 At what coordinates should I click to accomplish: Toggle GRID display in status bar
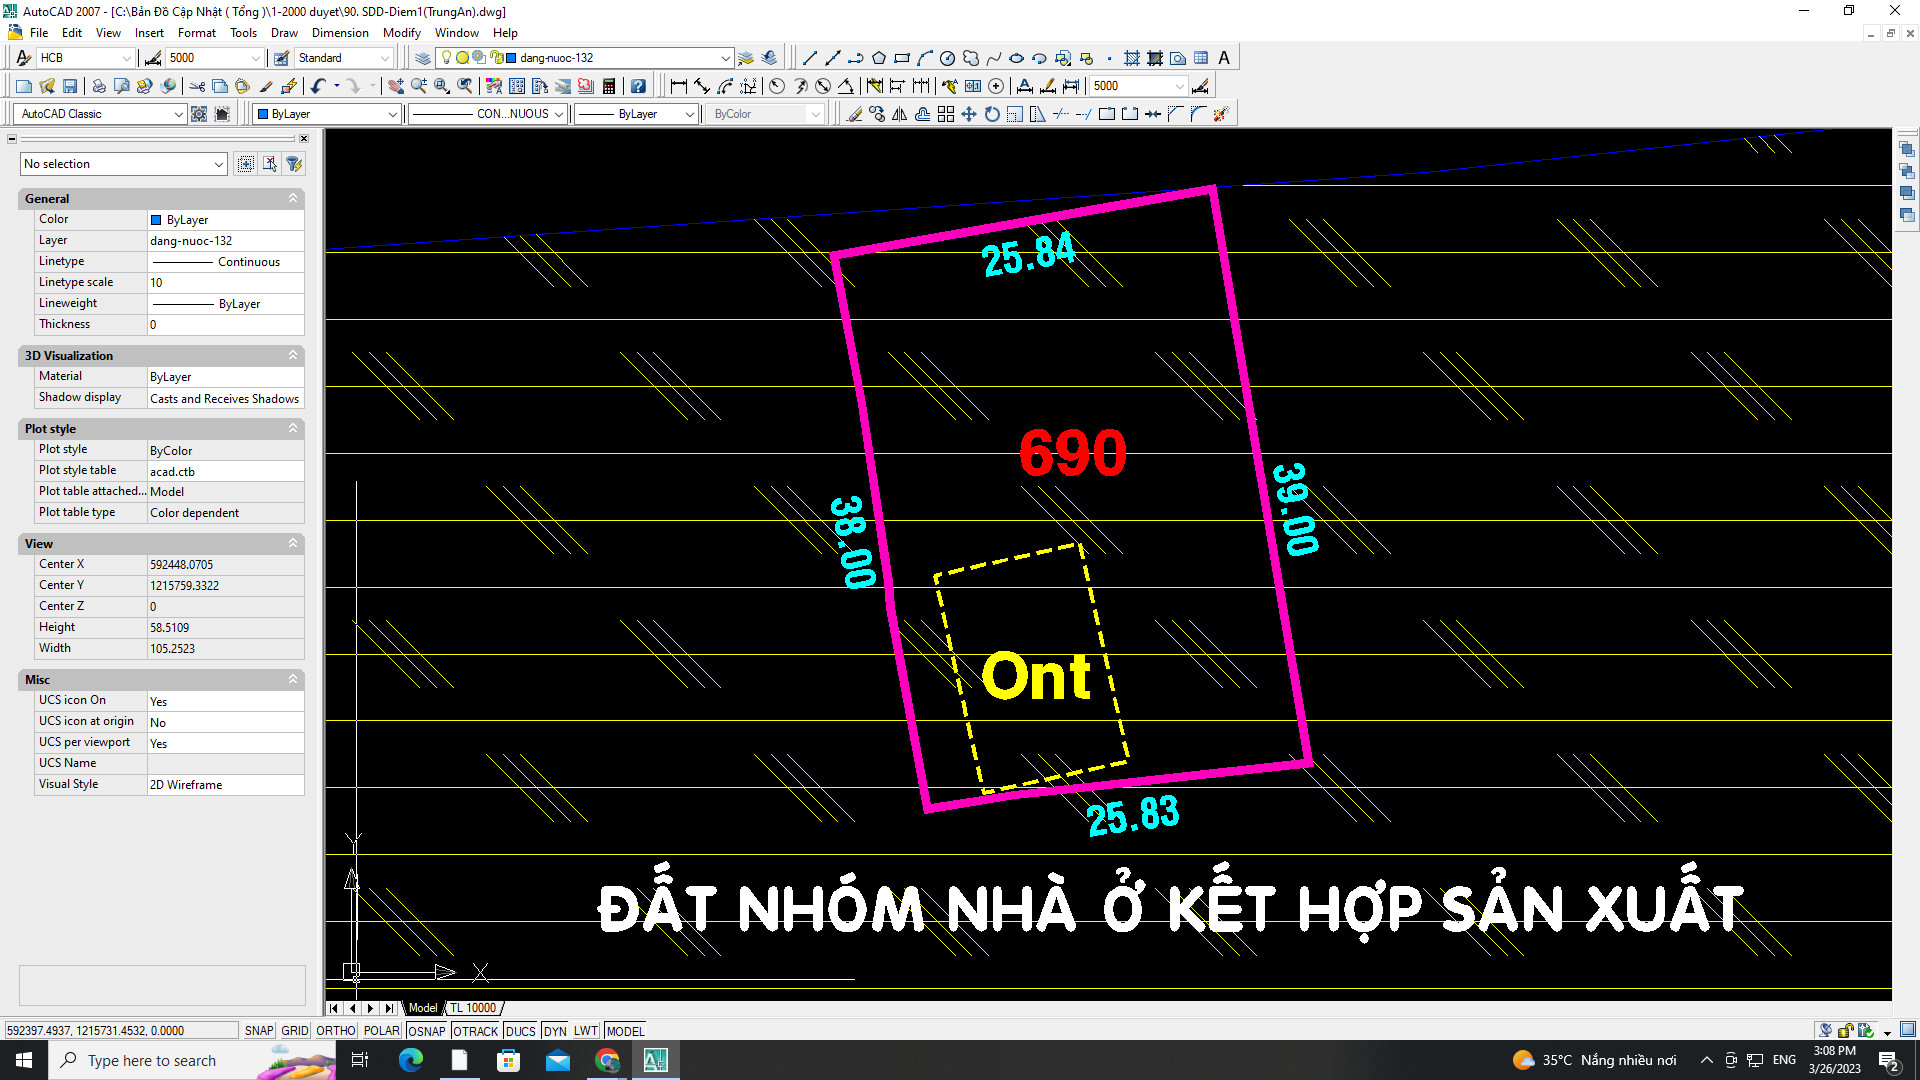click(x=294, y=1031)
